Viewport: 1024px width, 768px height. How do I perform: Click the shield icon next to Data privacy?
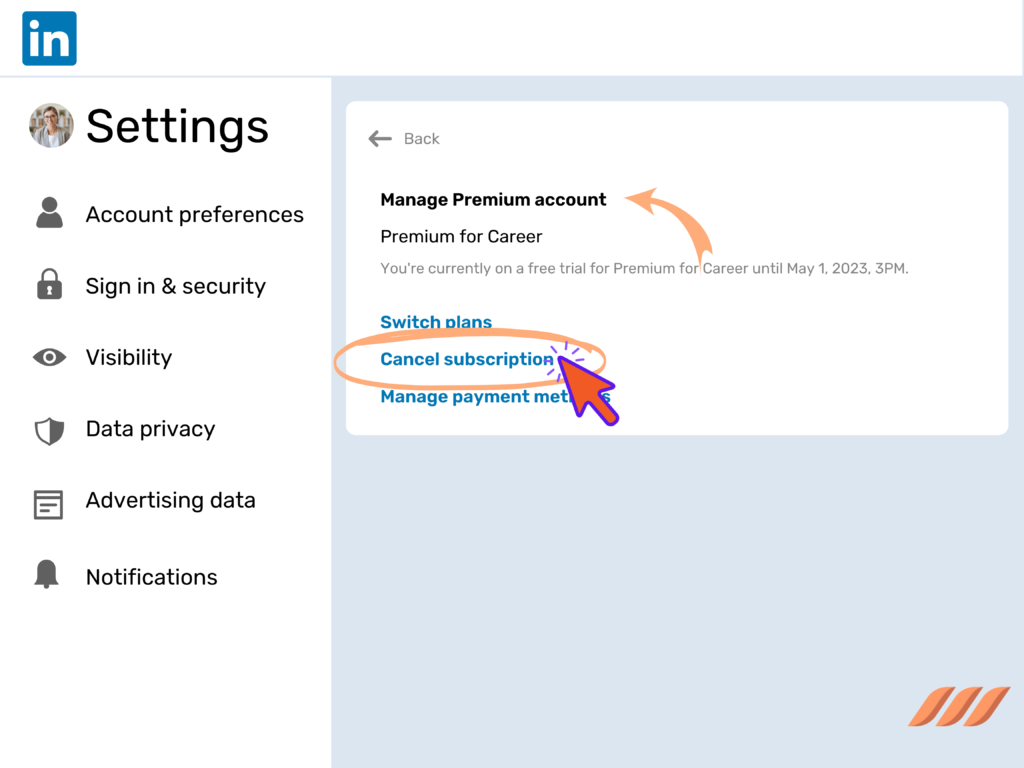pyautogui.click(x=49, y=429)
